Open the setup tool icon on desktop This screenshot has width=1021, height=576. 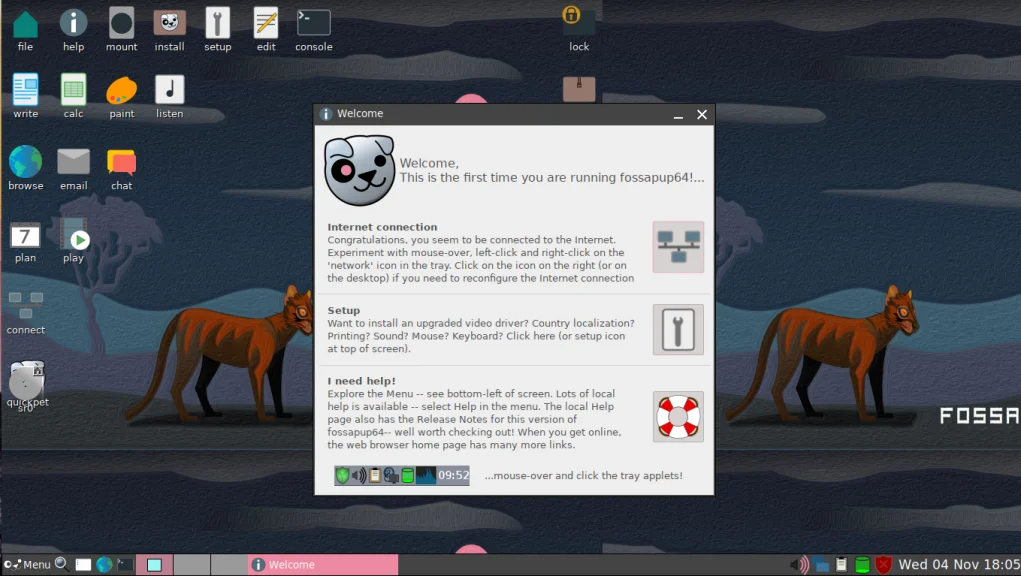tap(217, 22)
